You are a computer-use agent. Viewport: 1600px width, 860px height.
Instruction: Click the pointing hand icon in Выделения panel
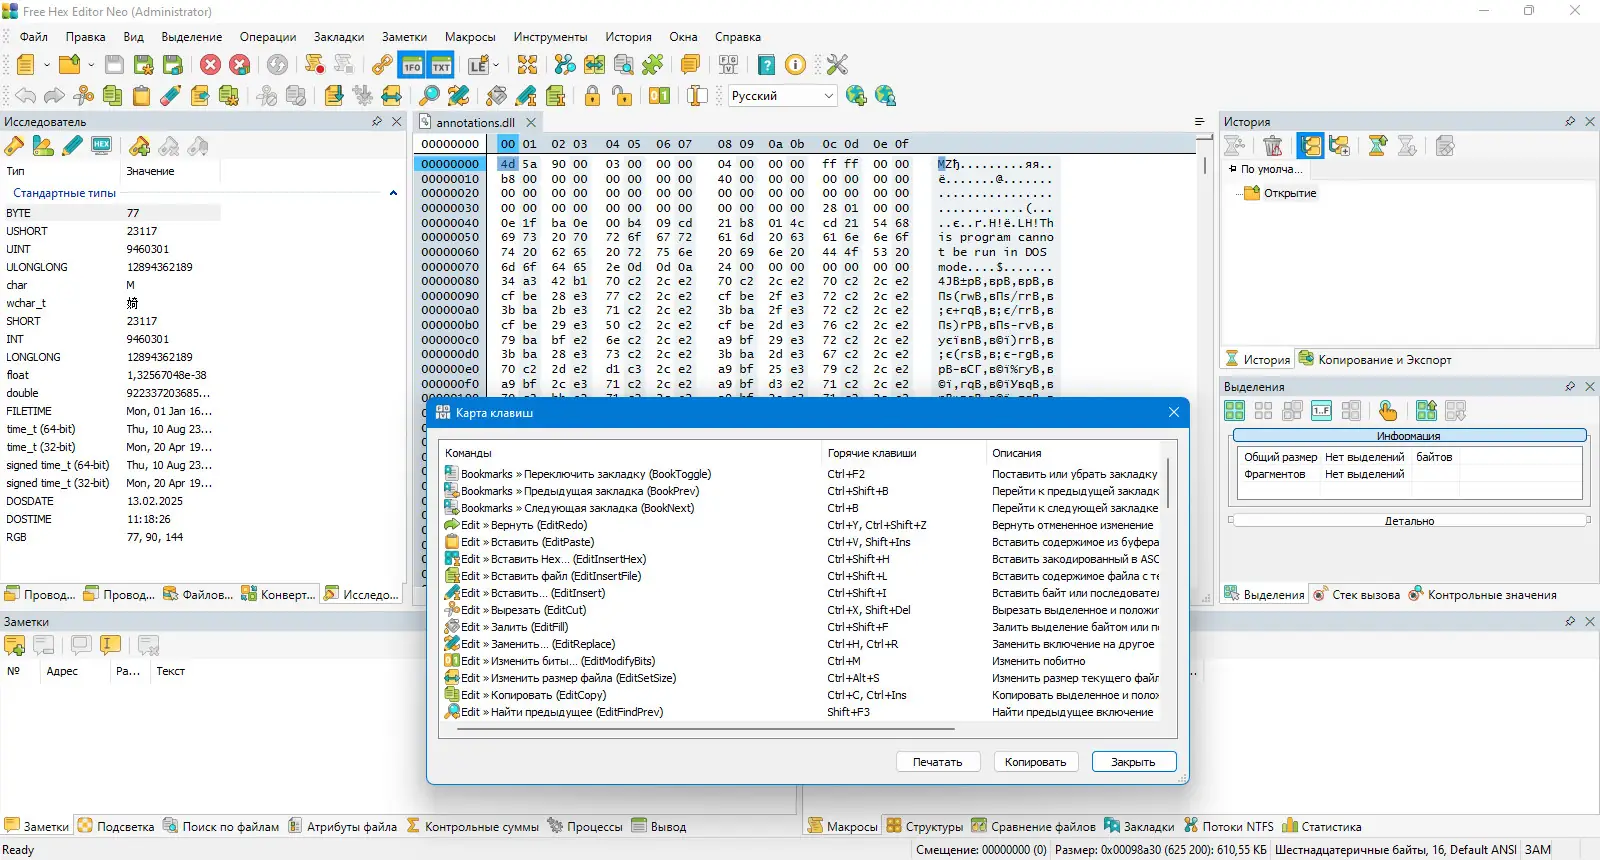click(1388, 411)
